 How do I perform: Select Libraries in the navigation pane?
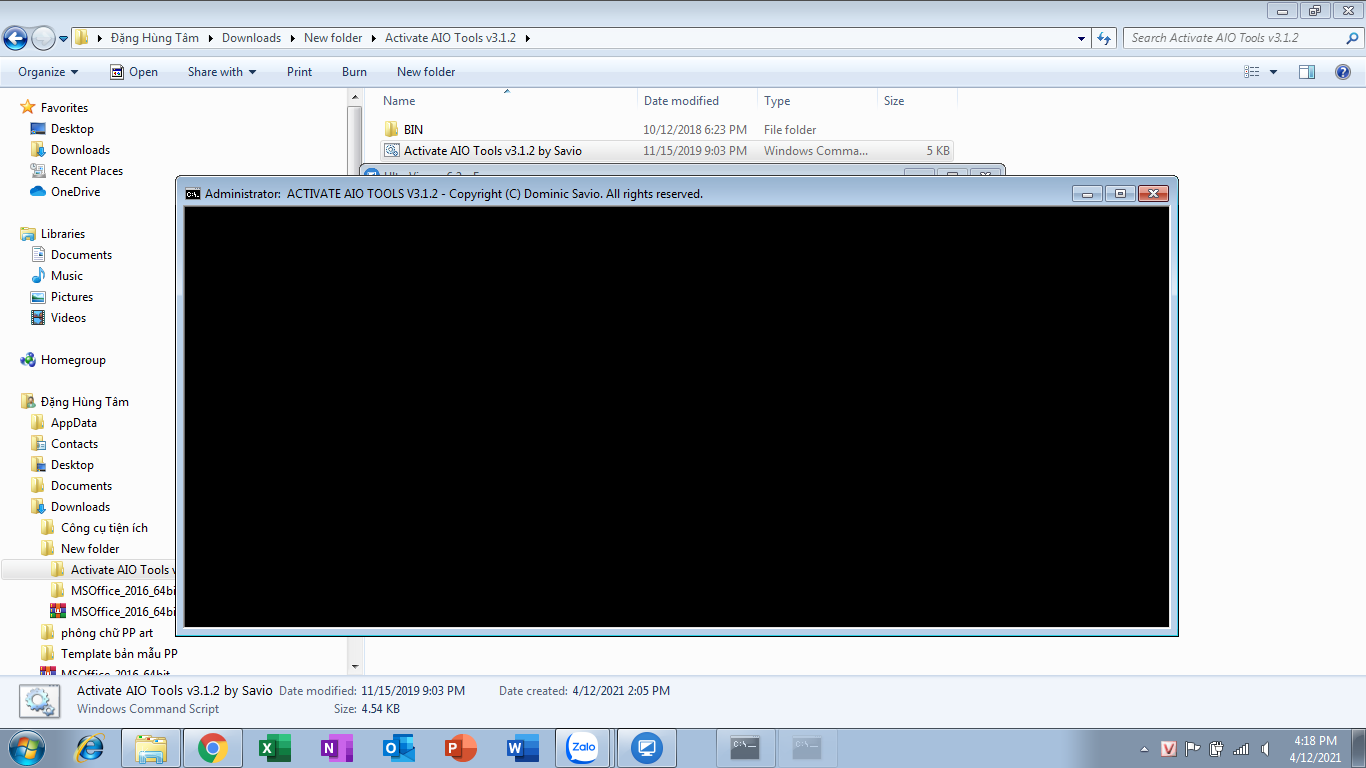(63, 234)
